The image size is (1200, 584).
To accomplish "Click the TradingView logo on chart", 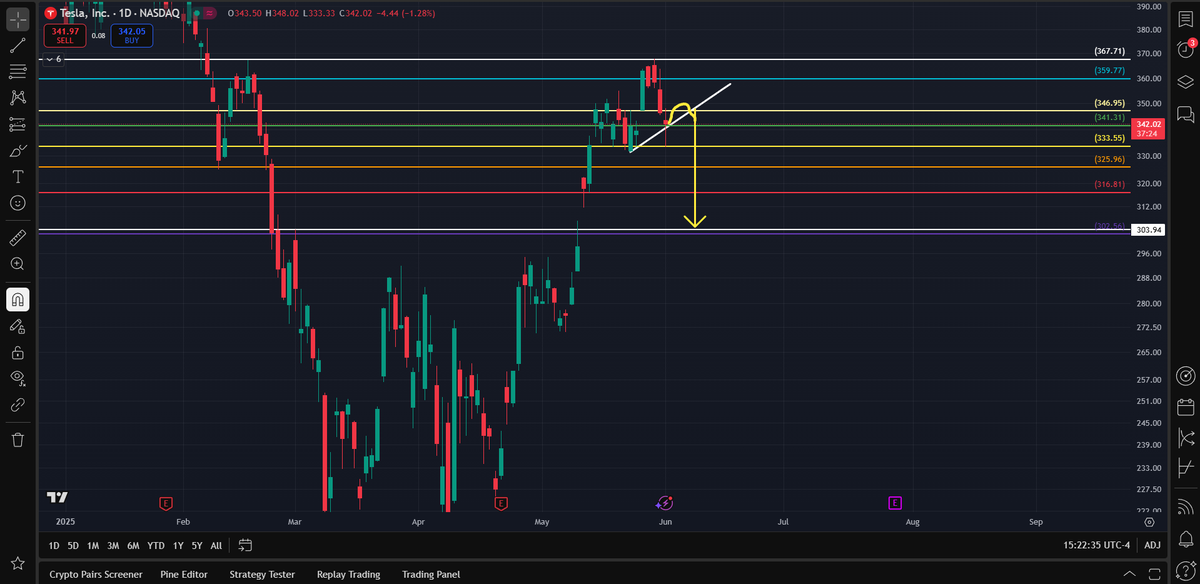I will point(57,497).
